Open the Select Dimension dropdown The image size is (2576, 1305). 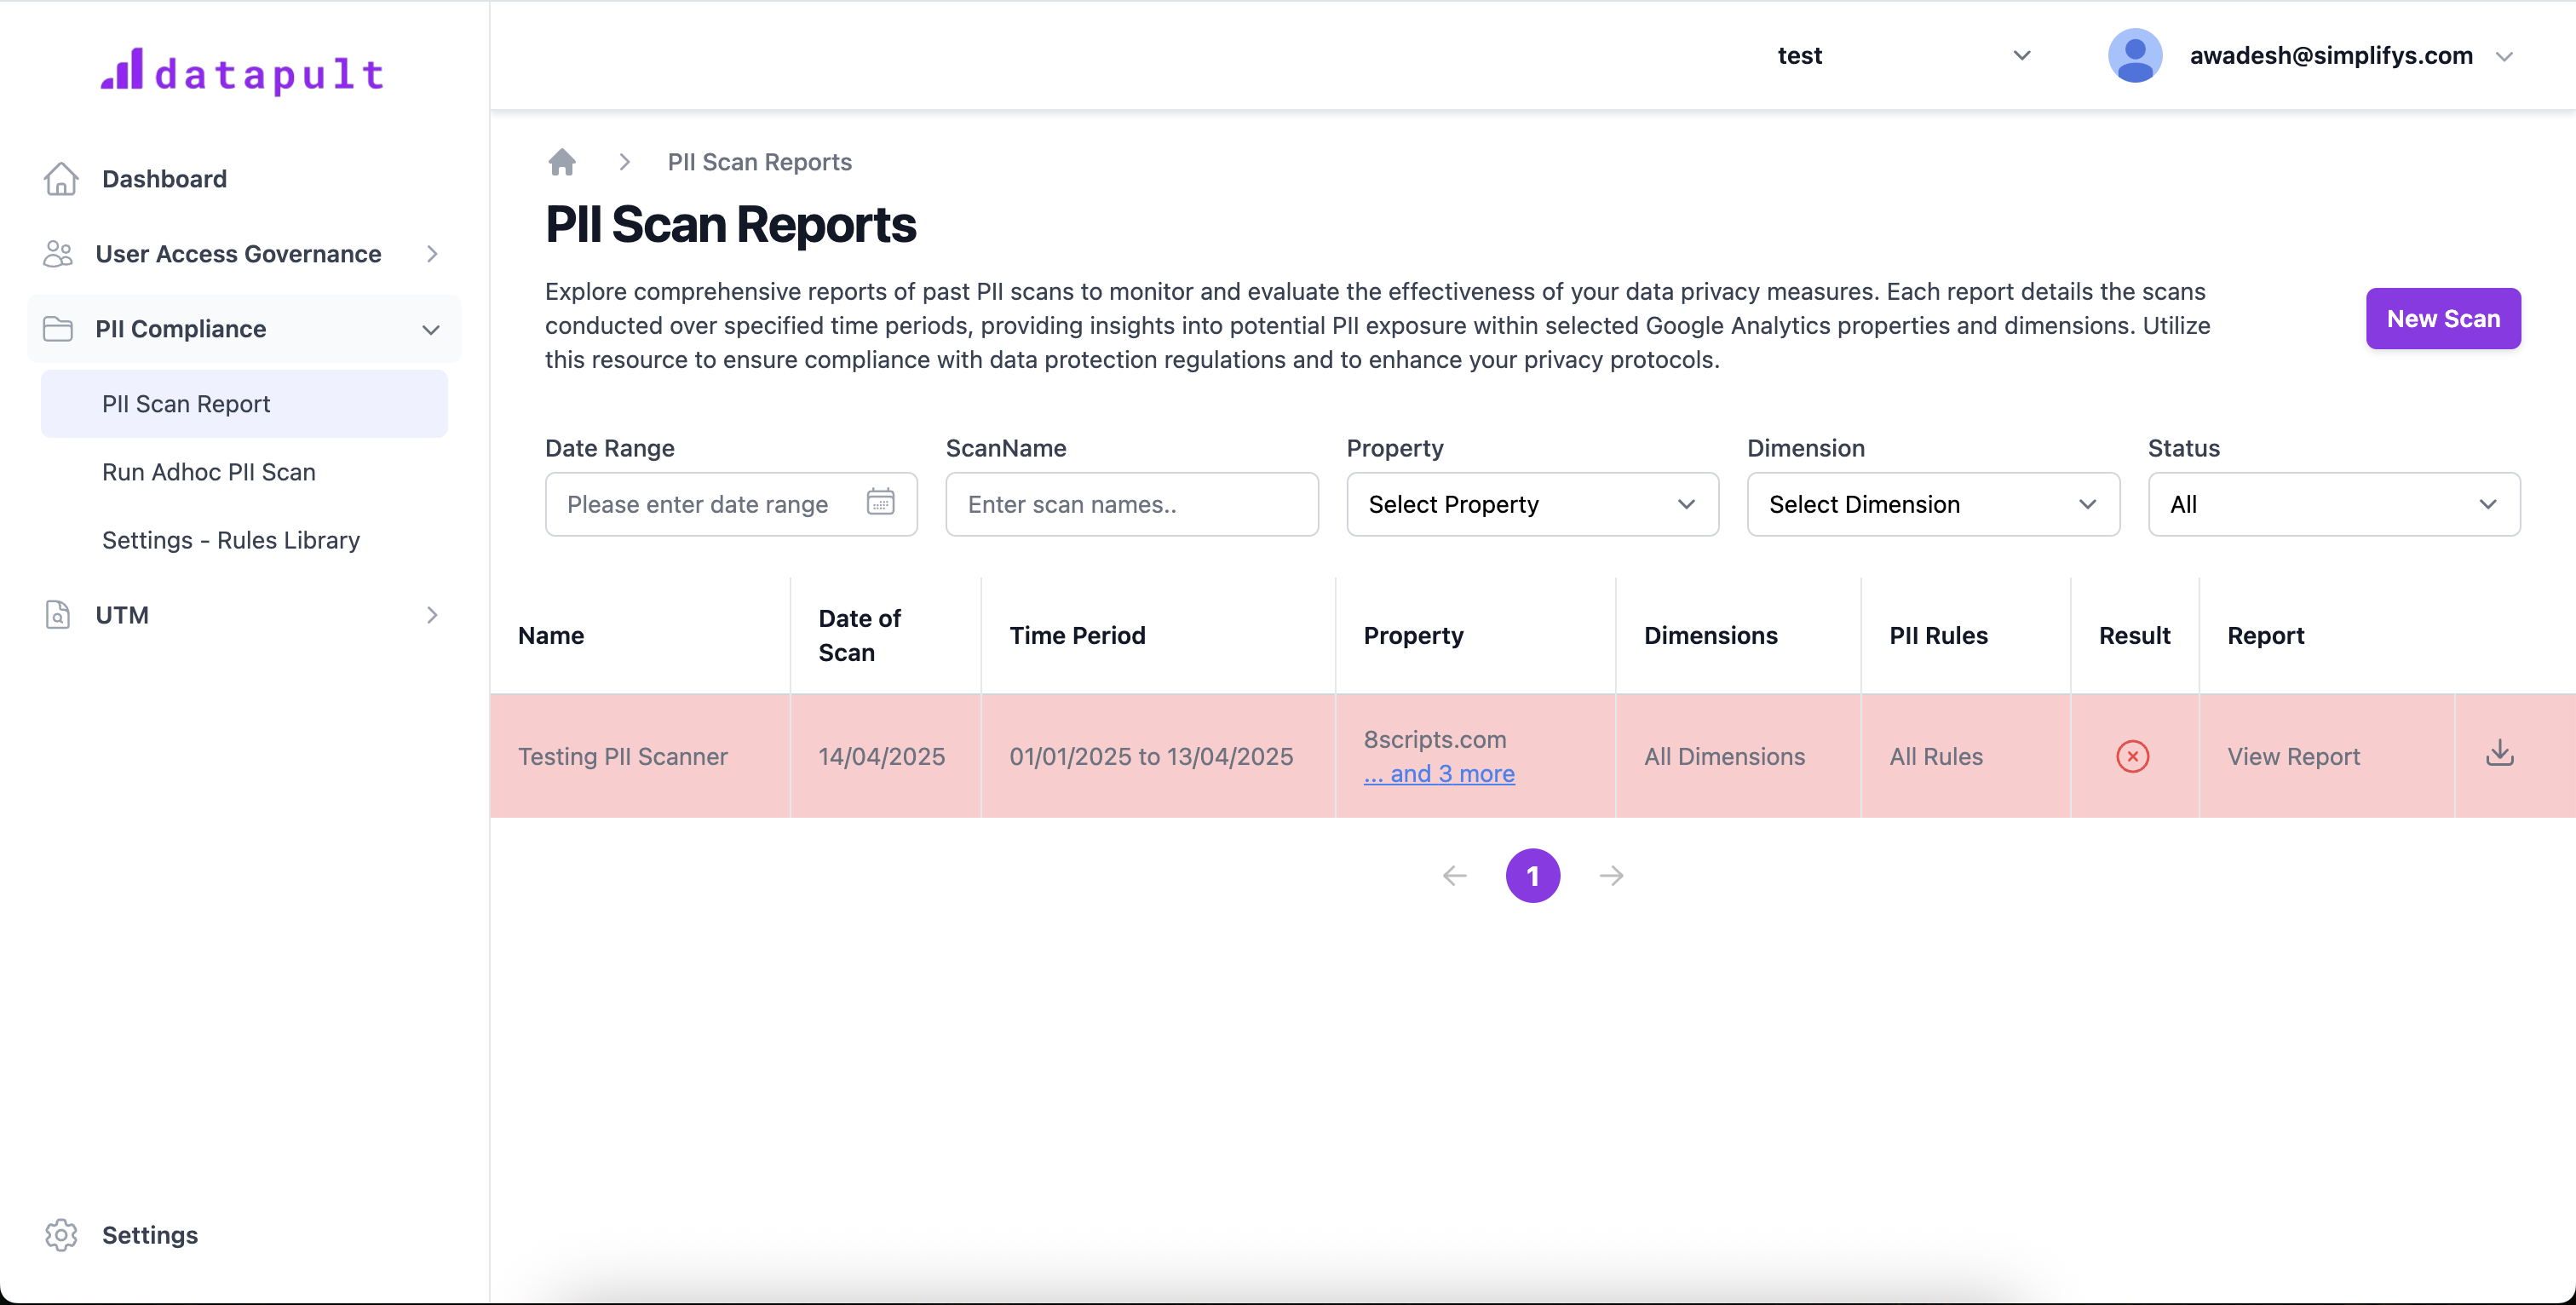pos(1933,505)
